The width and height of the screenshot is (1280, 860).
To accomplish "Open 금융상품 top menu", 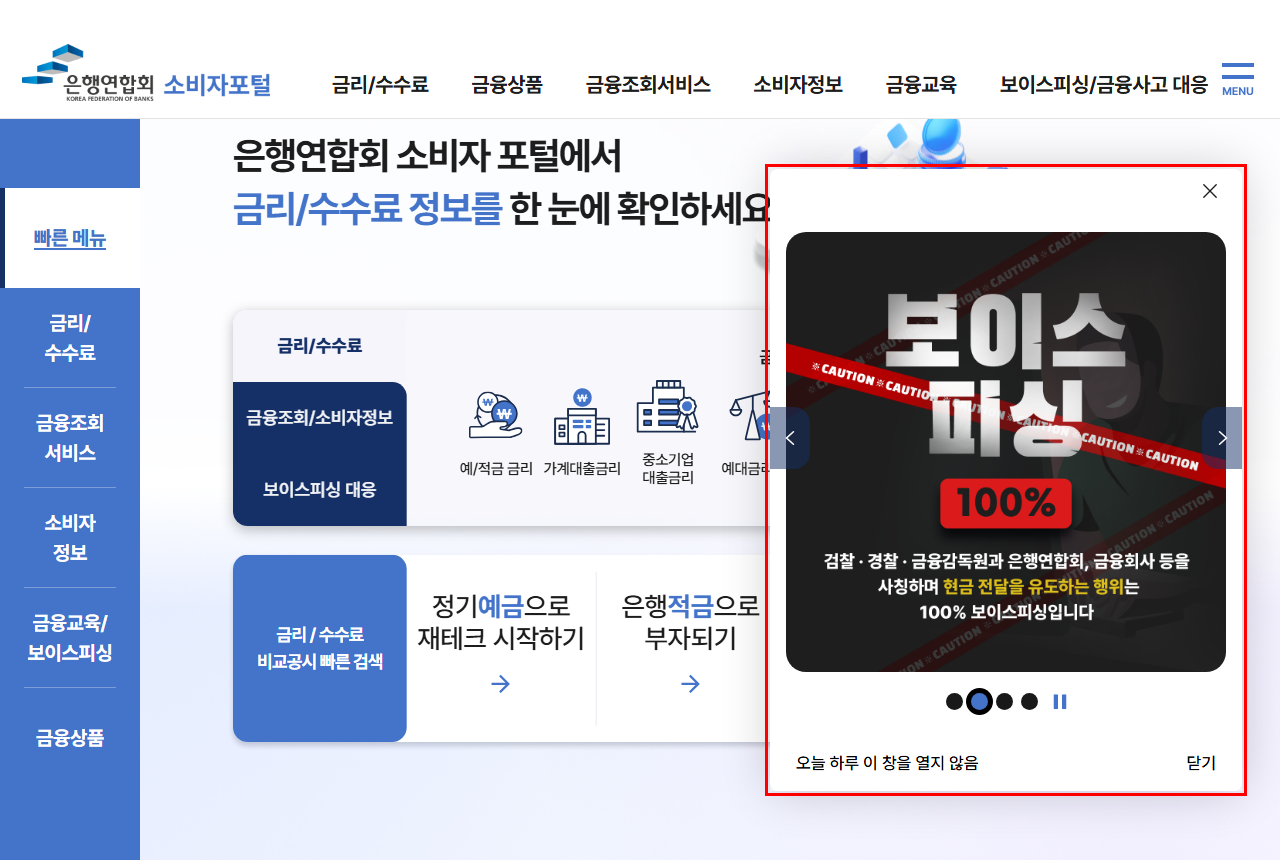I will point(507,85).
